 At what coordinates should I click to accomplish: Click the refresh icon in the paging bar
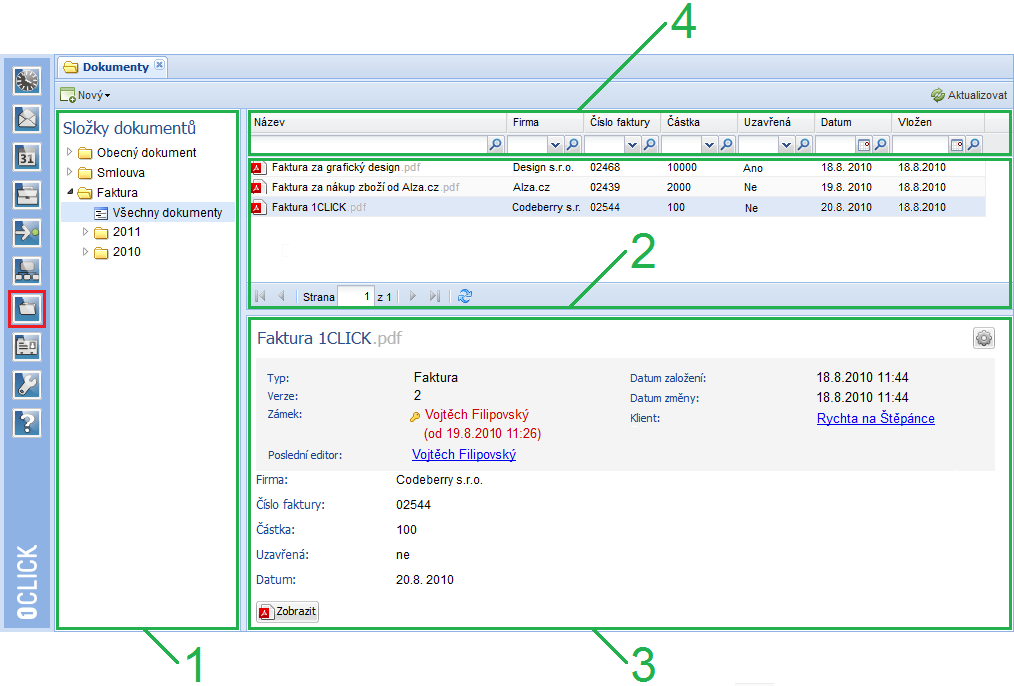coord(464,296)
